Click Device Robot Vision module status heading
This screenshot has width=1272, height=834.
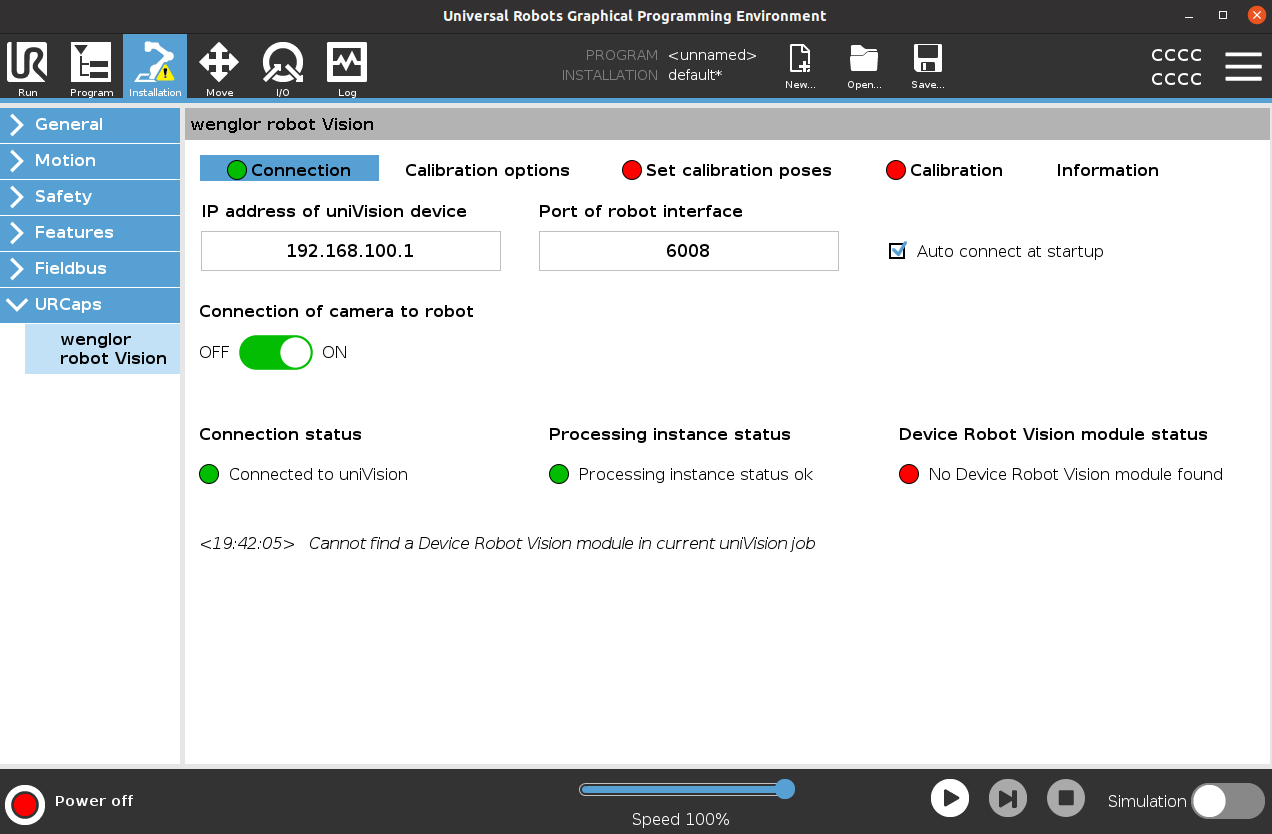(x=1053, y=434)
